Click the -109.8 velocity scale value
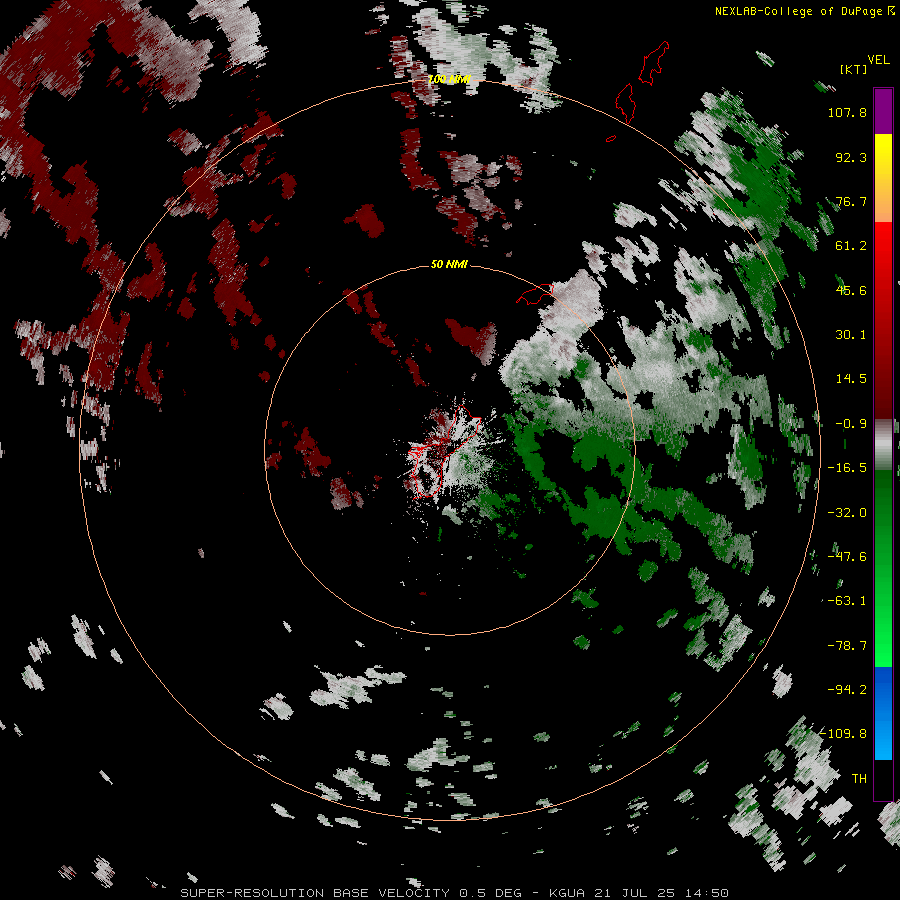Screen dimensions: 900x900 pyautogui.click(x=844, y=734)
